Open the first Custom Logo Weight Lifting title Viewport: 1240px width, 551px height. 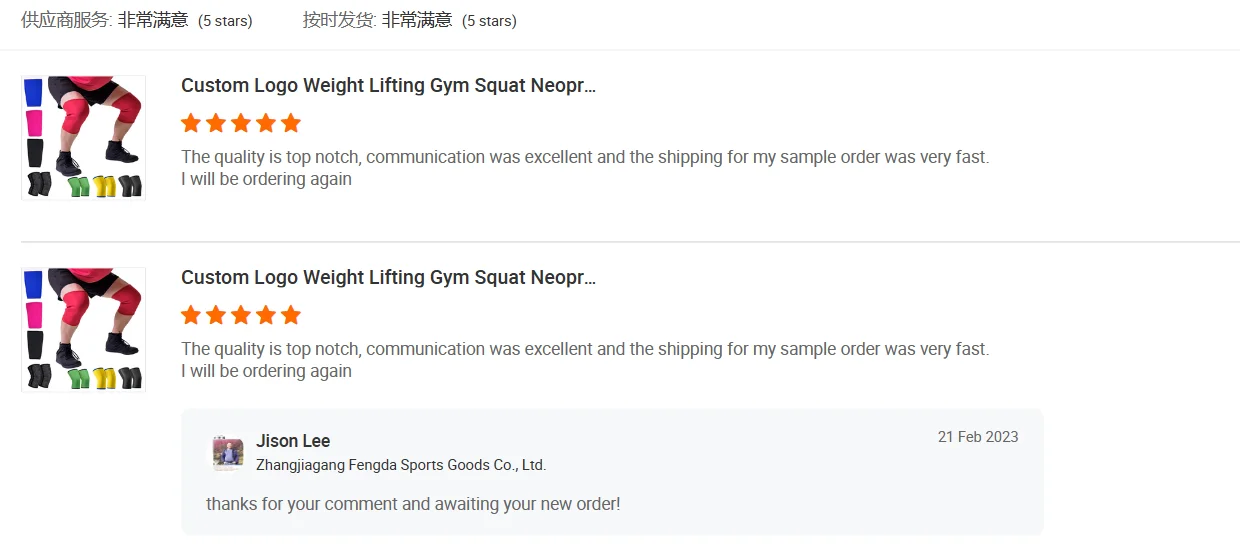(x=388, y=86)
